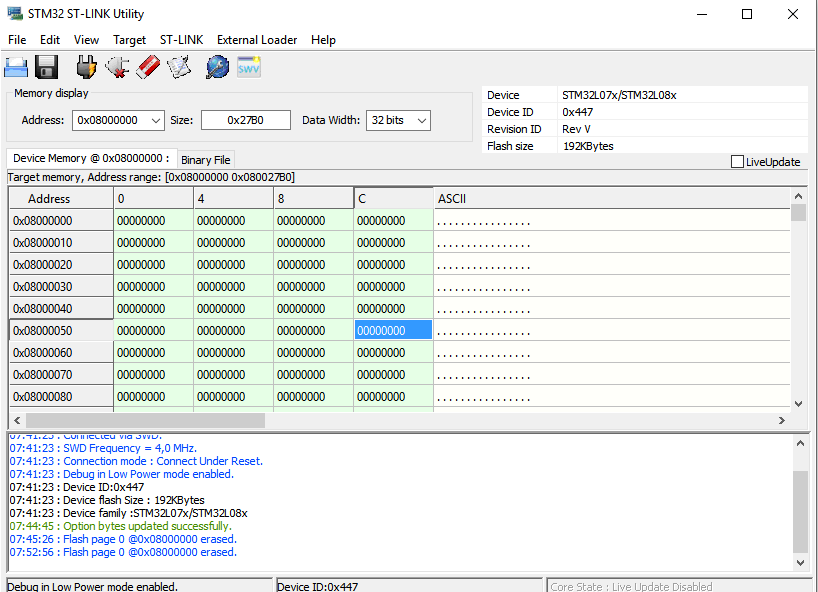Screen dimensions: 818x592
Task: Click the horizontal scroll left arrow
Action: [17, 420]
